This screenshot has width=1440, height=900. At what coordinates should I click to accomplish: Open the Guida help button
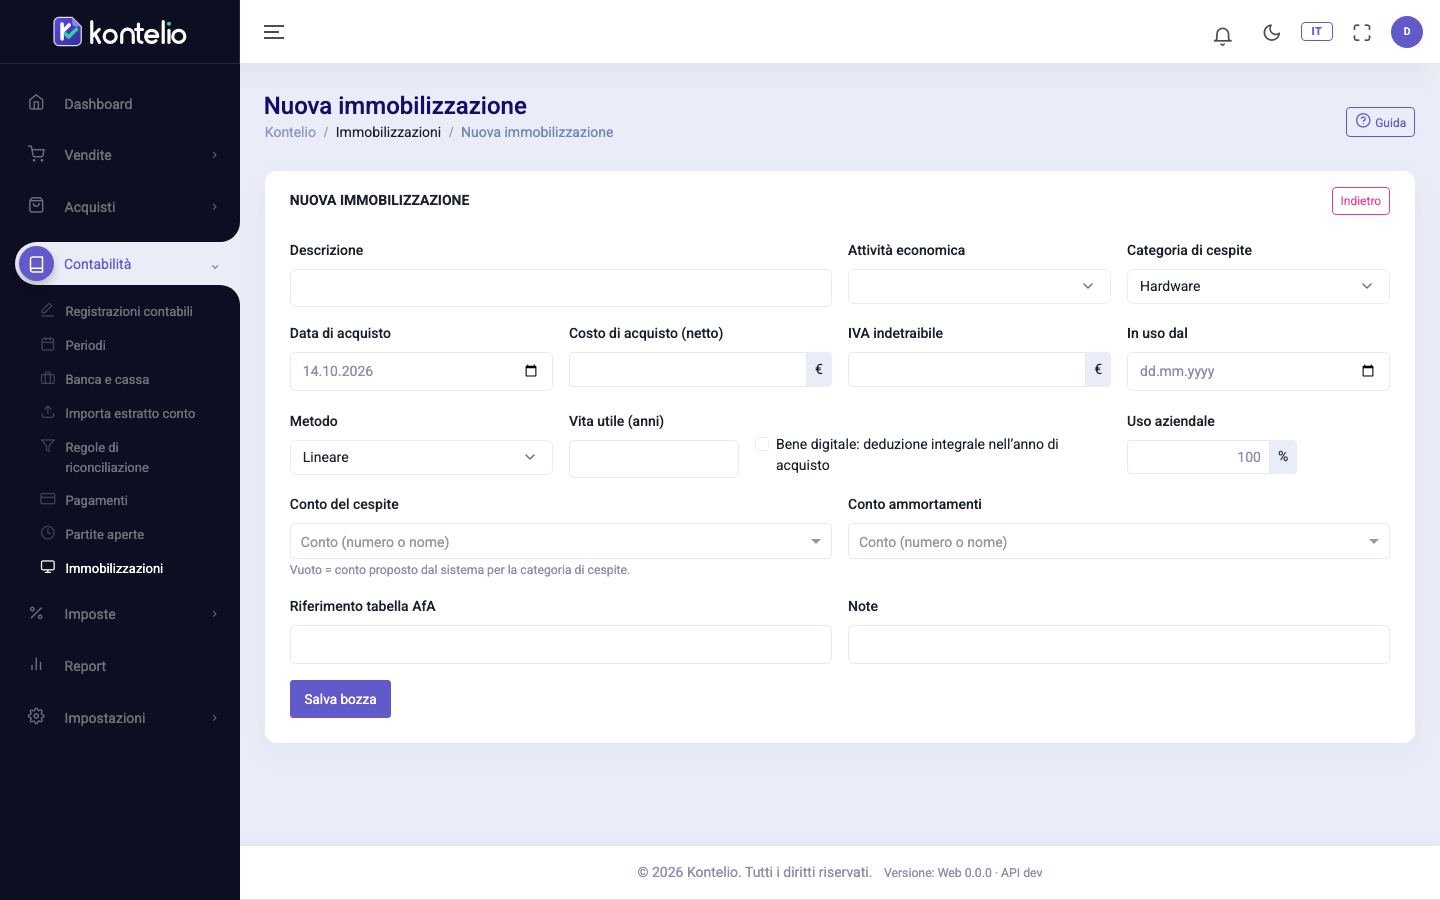click(x=1380, y=122)
